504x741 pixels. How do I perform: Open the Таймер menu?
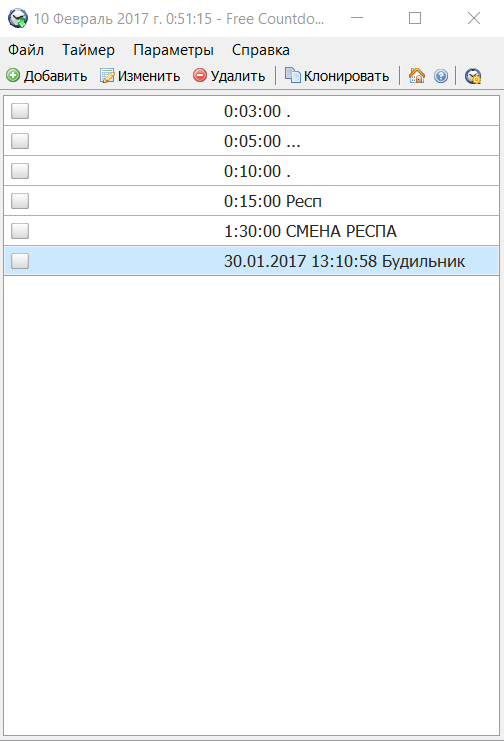[x=88, y=50]
